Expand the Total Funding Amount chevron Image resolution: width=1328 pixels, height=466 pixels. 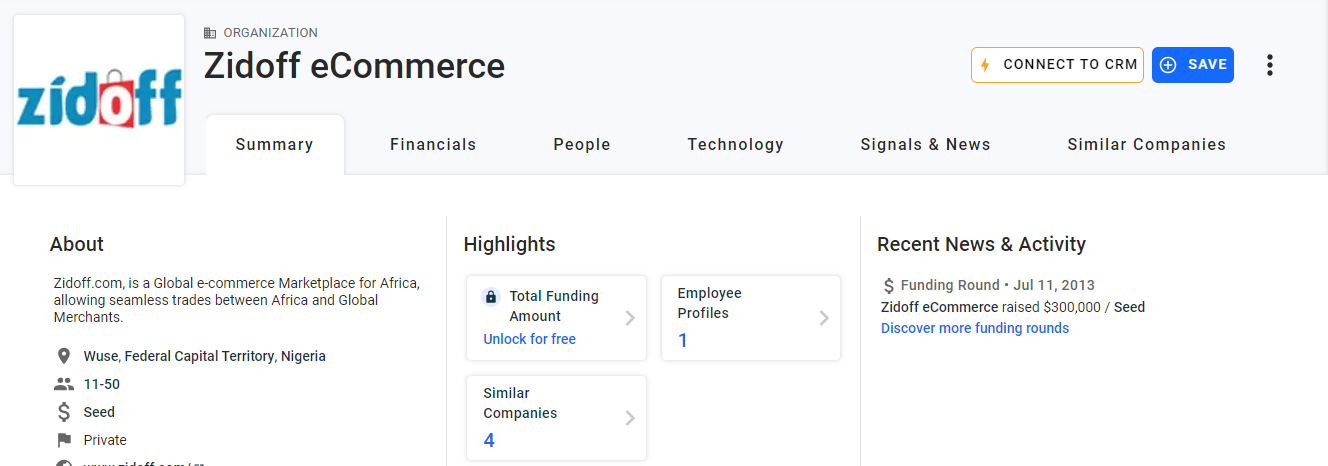(x=630, y=318)
